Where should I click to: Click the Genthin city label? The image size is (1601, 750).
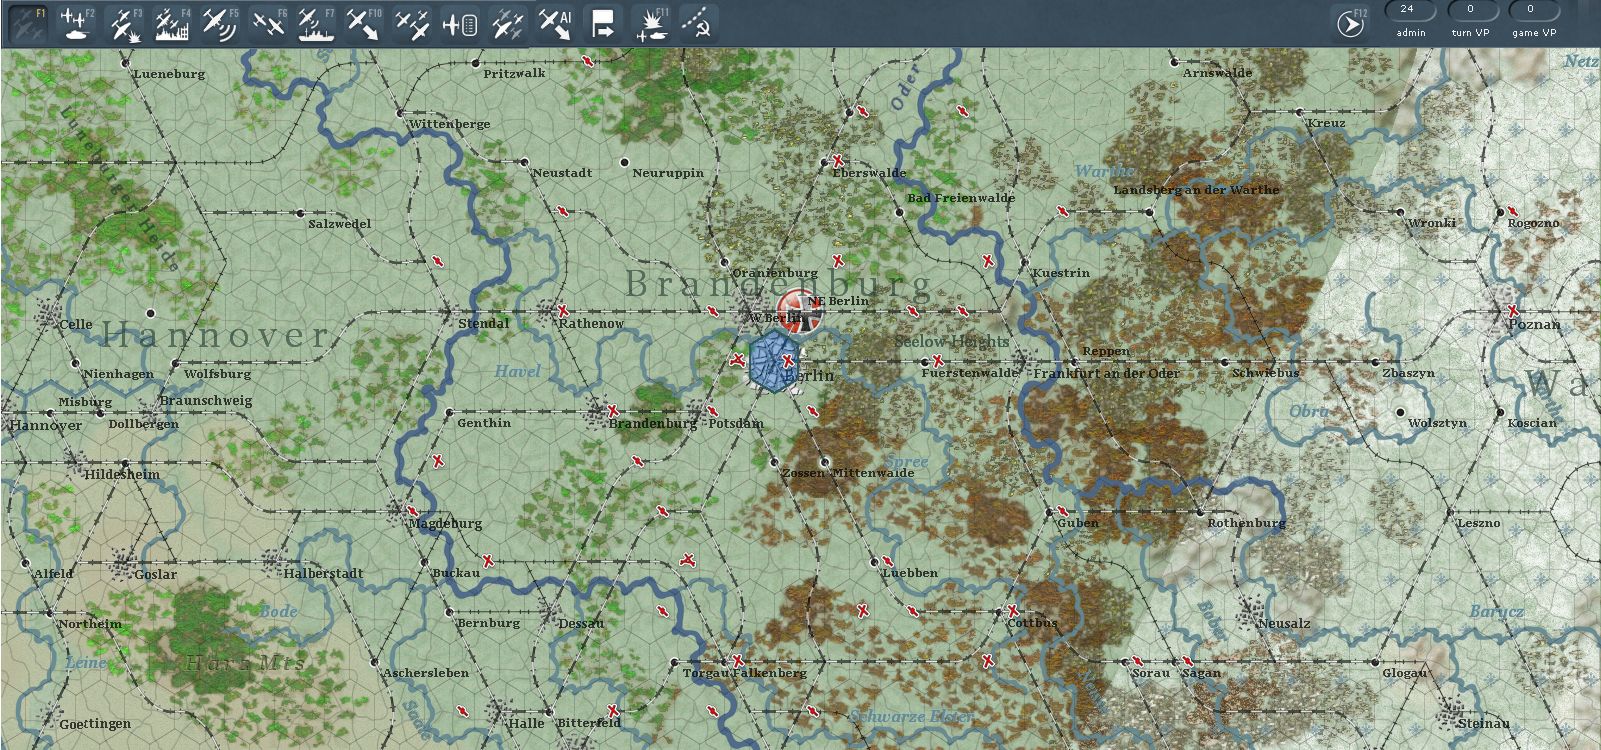point(484,423)
